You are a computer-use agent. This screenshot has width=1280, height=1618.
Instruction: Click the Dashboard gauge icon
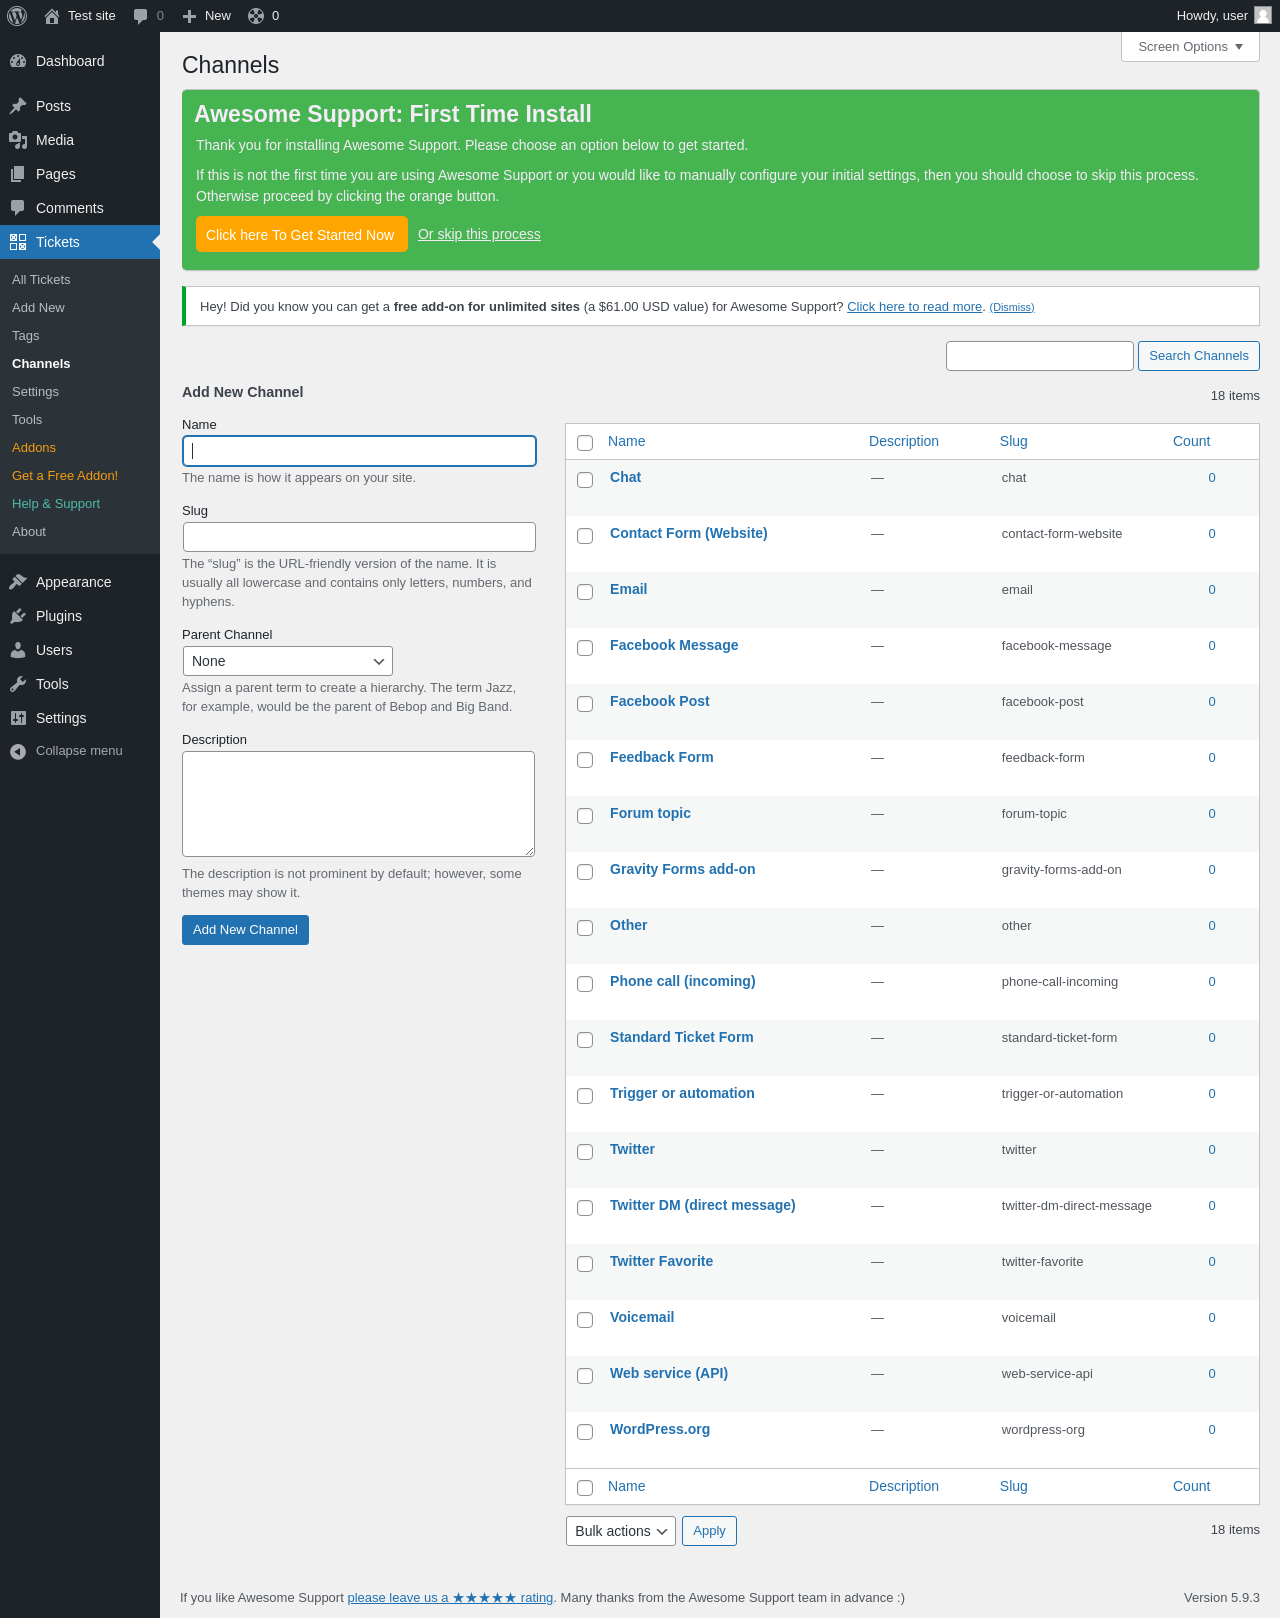(18, 61)
